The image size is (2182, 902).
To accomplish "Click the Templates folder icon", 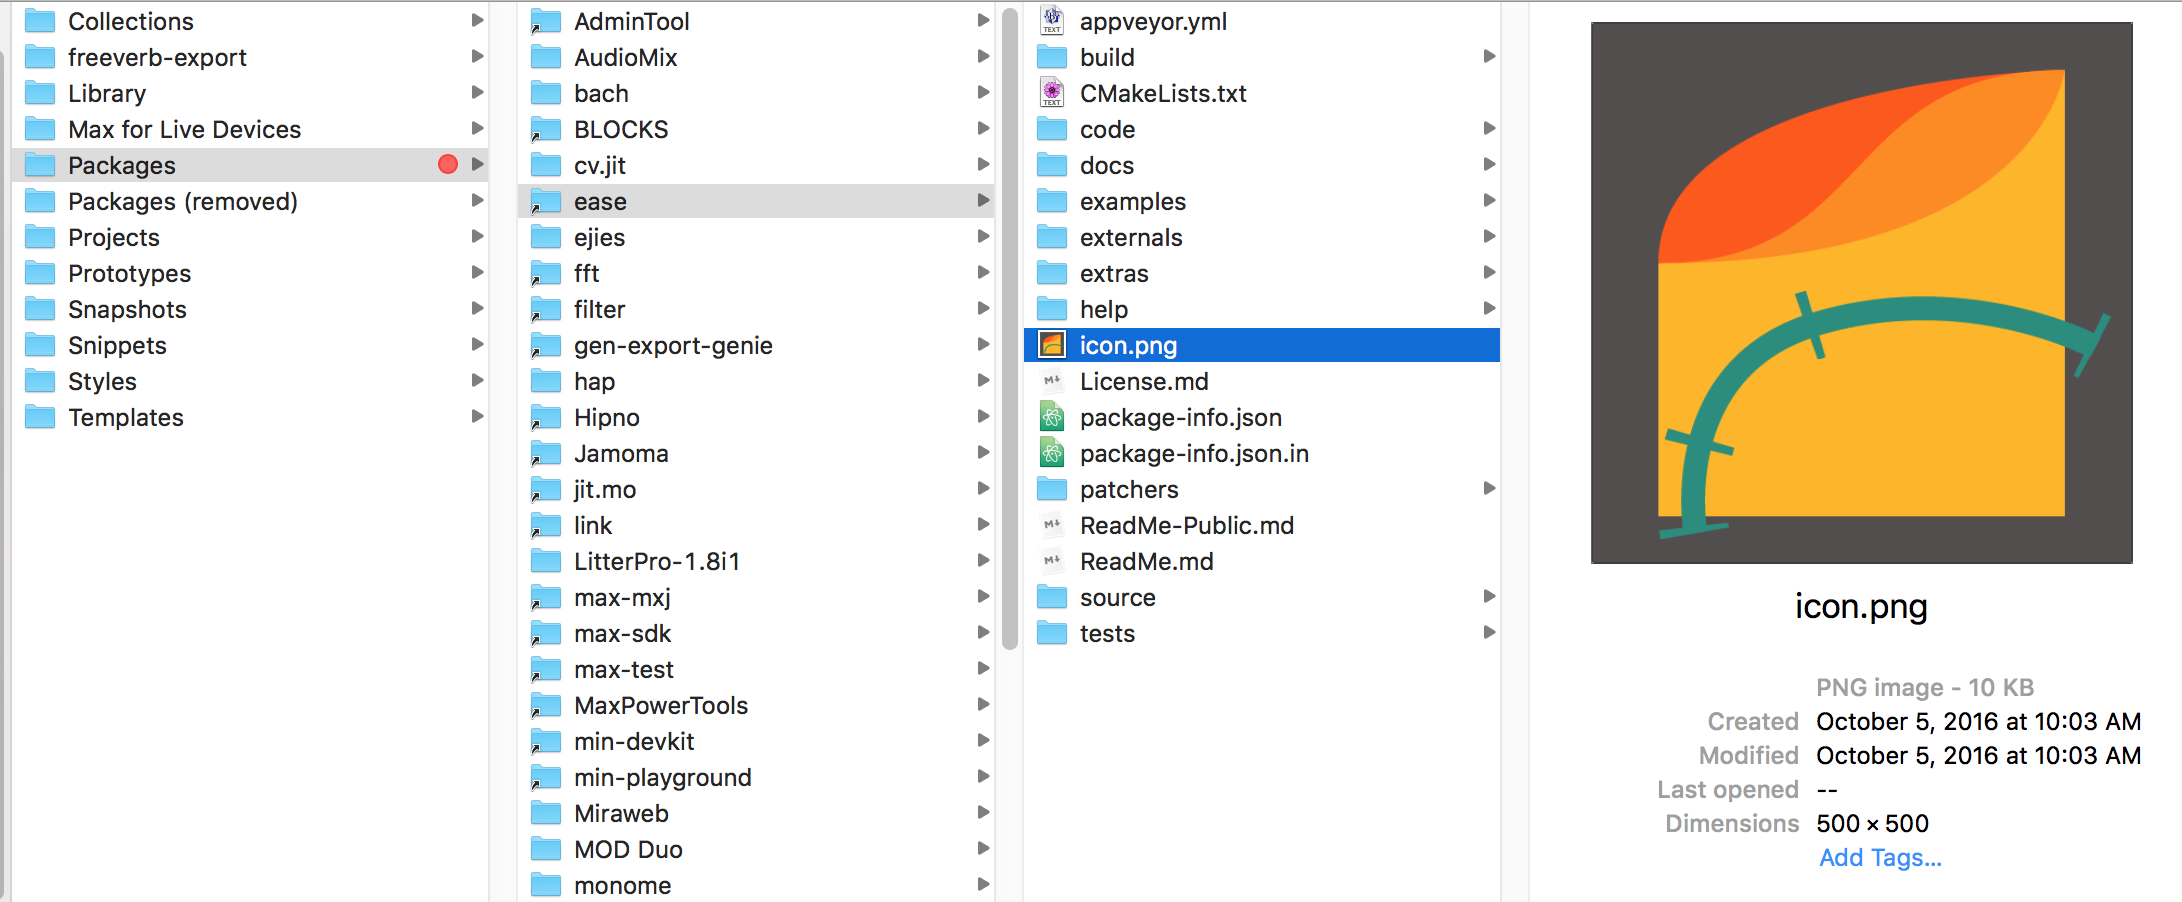I will tap(40, 416).
